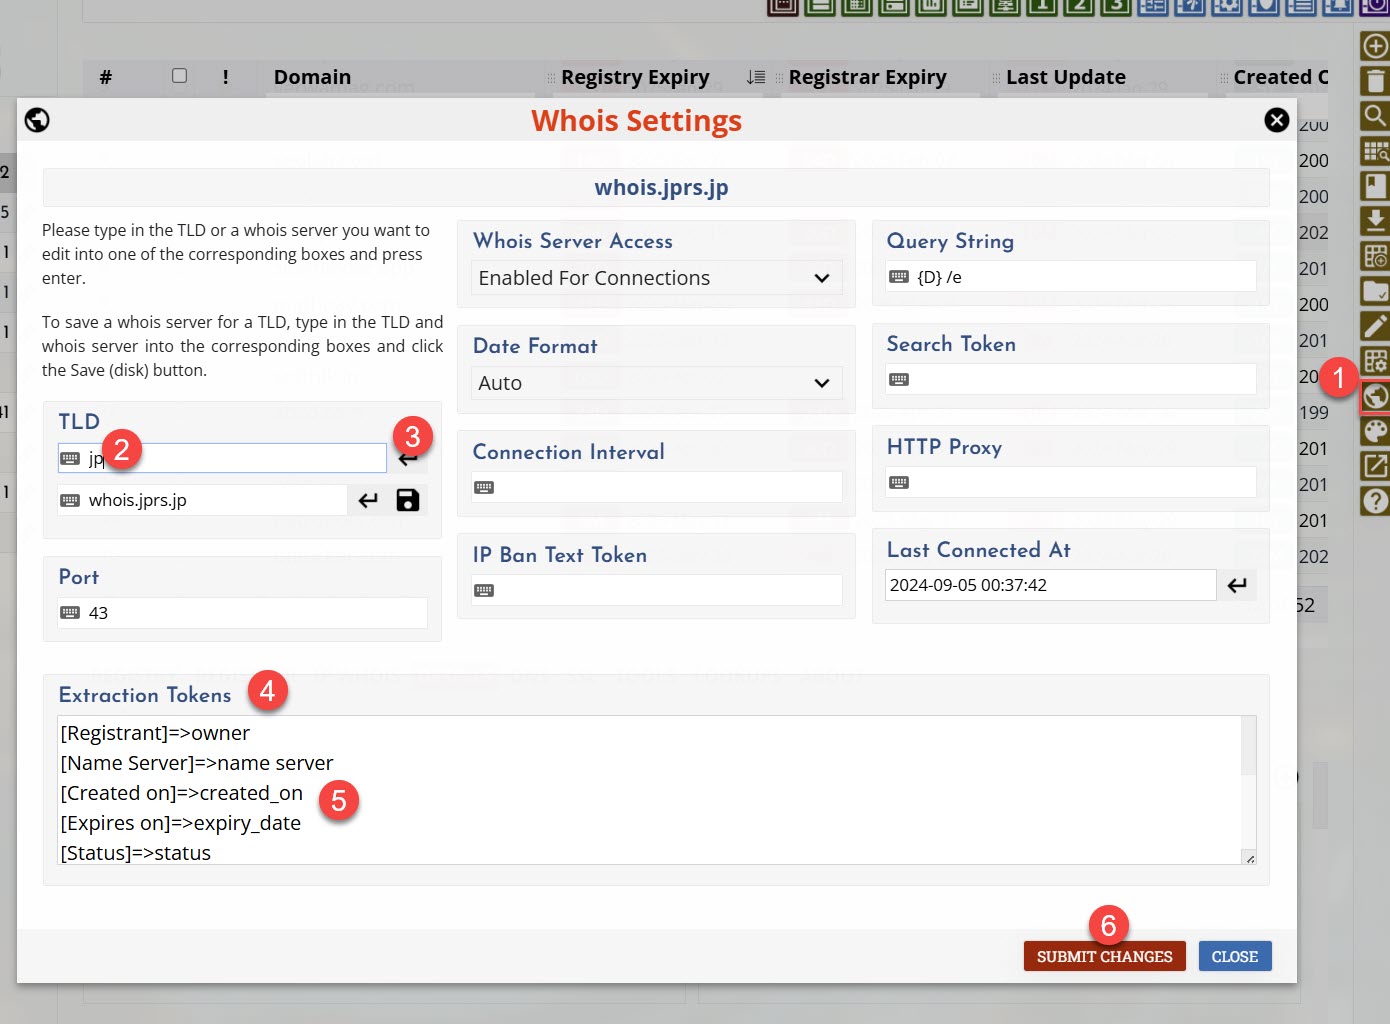This screenshot has height=1024, width=1390.
Task: Focus the whois.jprs.jp server input field
Action: pos(203,500)
